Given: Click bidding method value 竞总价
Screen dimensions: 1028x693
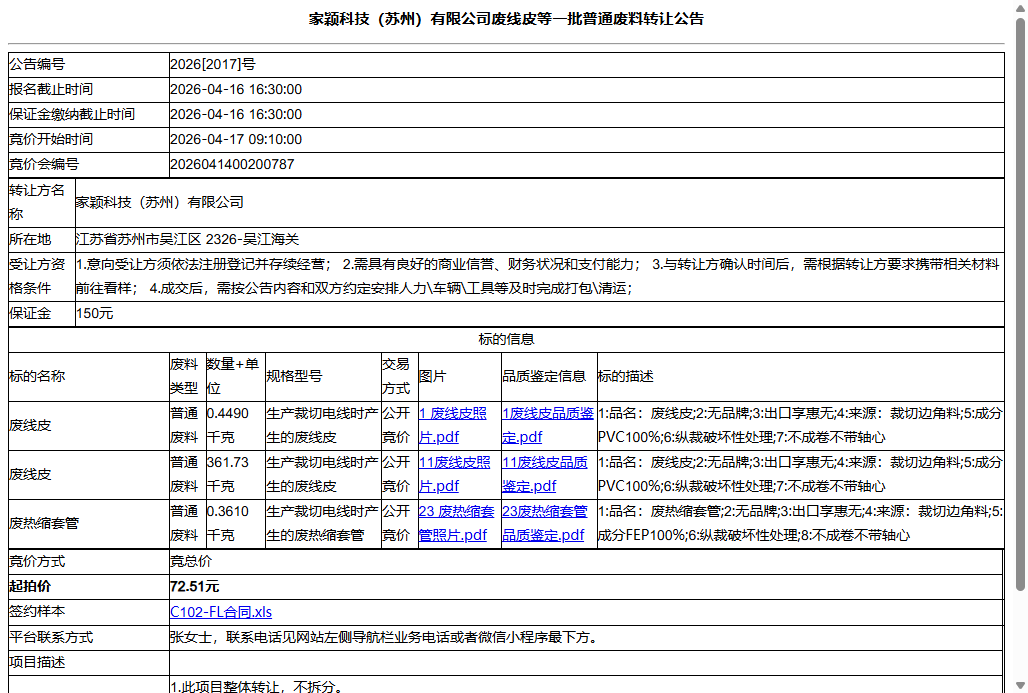Looking at the screenshot, I should click(191, 561).
